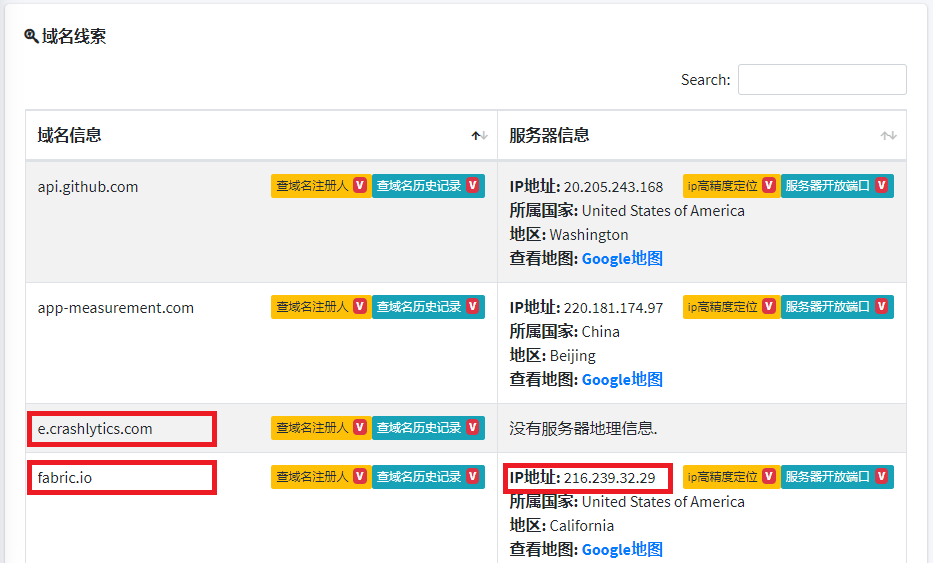Viewport: 933px width, 563px height.
Task: Click 地区 Beijing text
Action: [552, 356]
